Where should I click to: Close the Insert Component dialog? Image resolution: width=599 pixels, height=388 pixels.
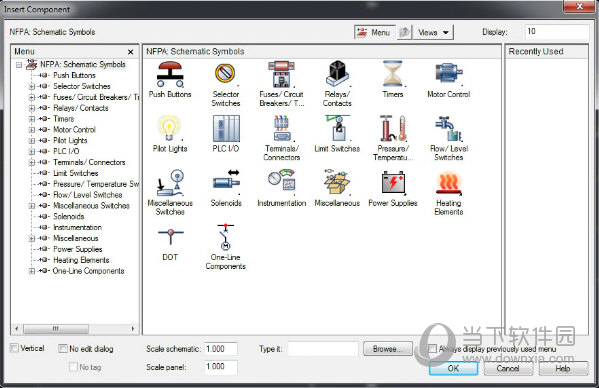(x=579, y=6)
